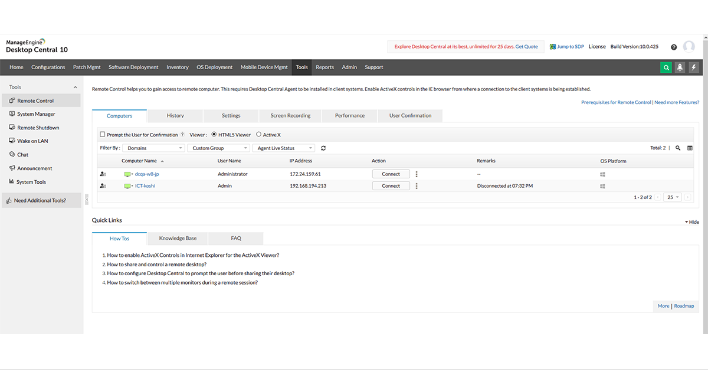This screenshot has width=708, height=370.
Task: Select Wake on LAN in sidebar
Action: (32, 141)
